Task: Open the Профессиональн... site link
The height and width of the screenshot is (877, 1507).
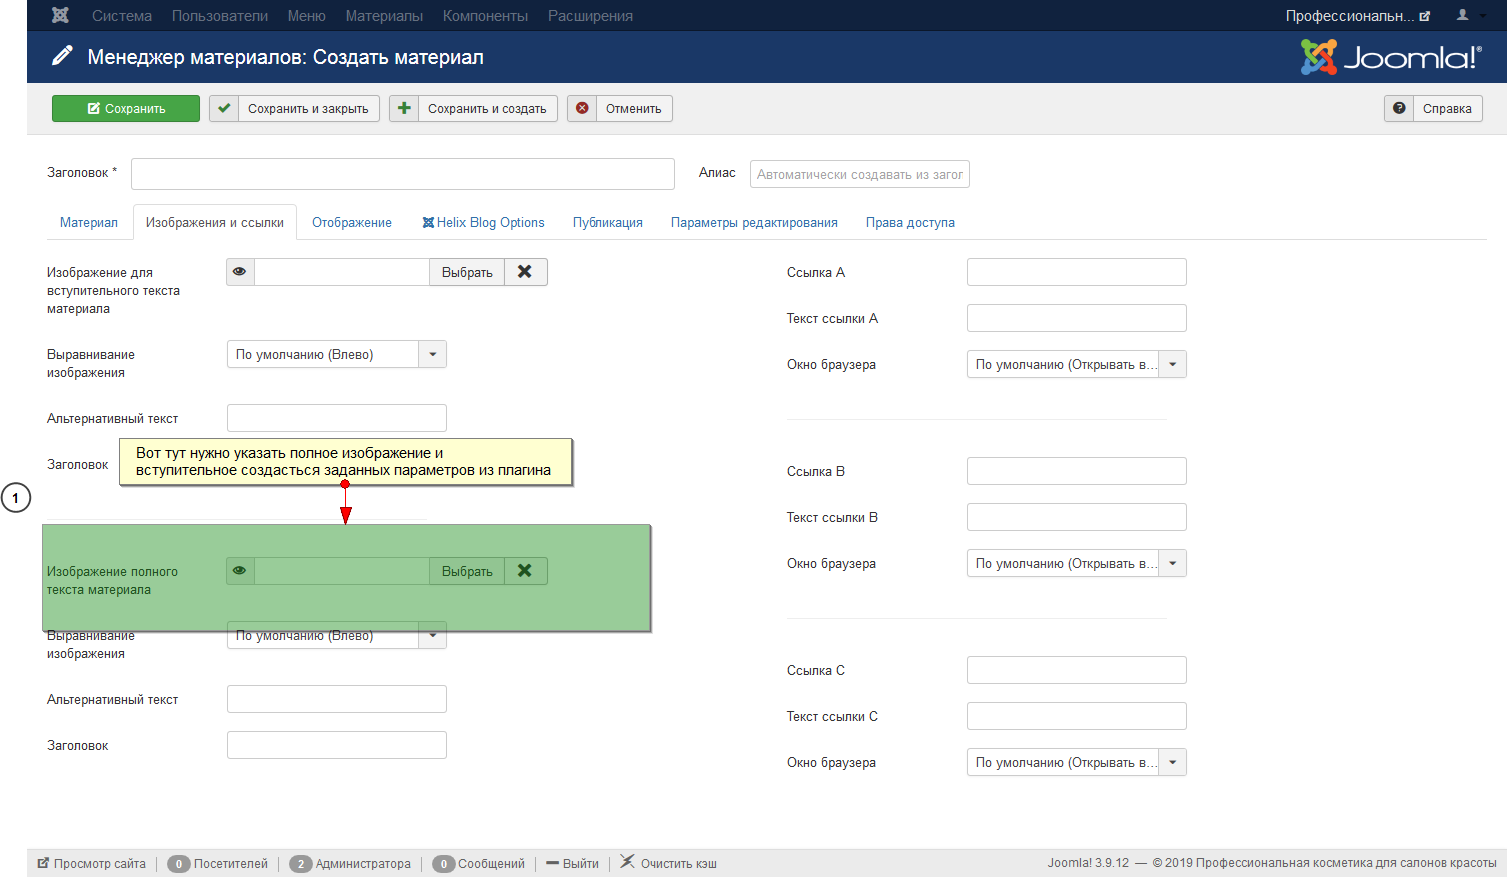Action: (1358, 16)
